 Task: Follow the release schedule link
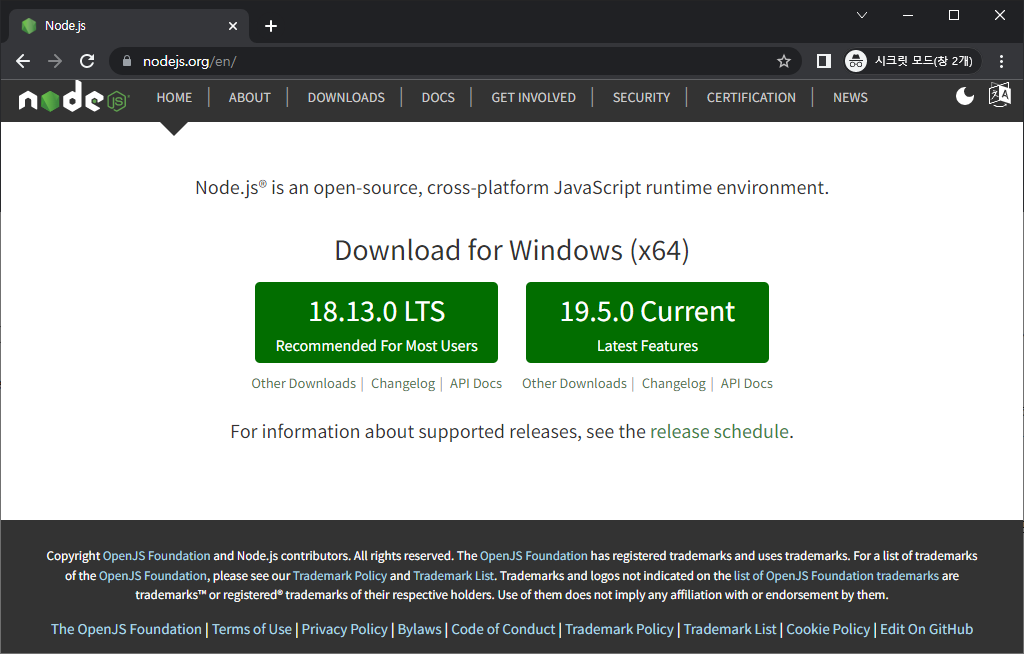coord(719,432)
